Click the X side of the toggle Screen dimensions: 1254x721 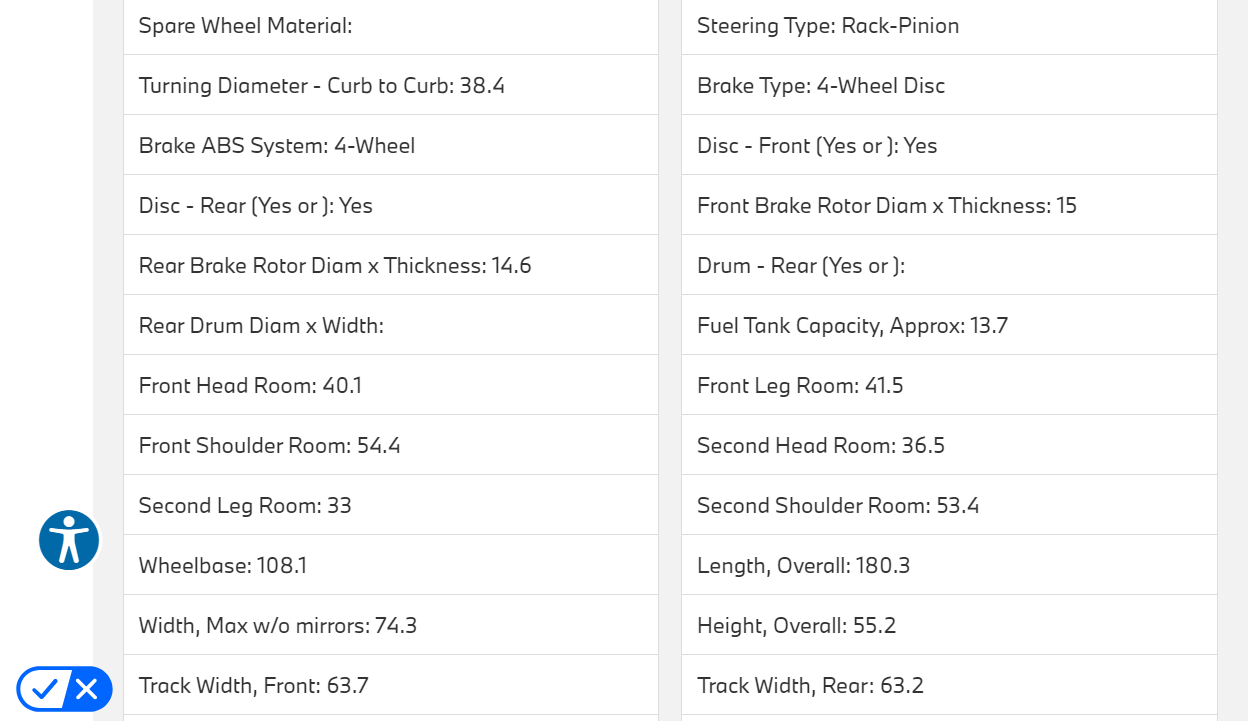(87, 689)
